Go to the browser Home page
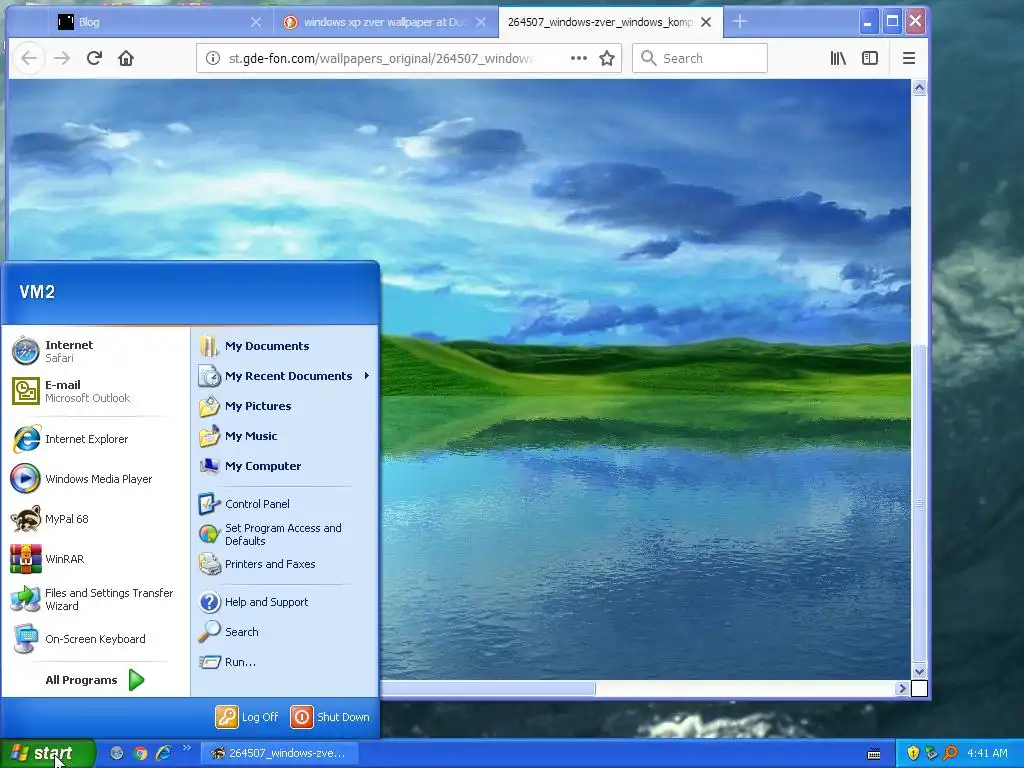Viewport: 1024px width, 768px height. coord(126,58)
